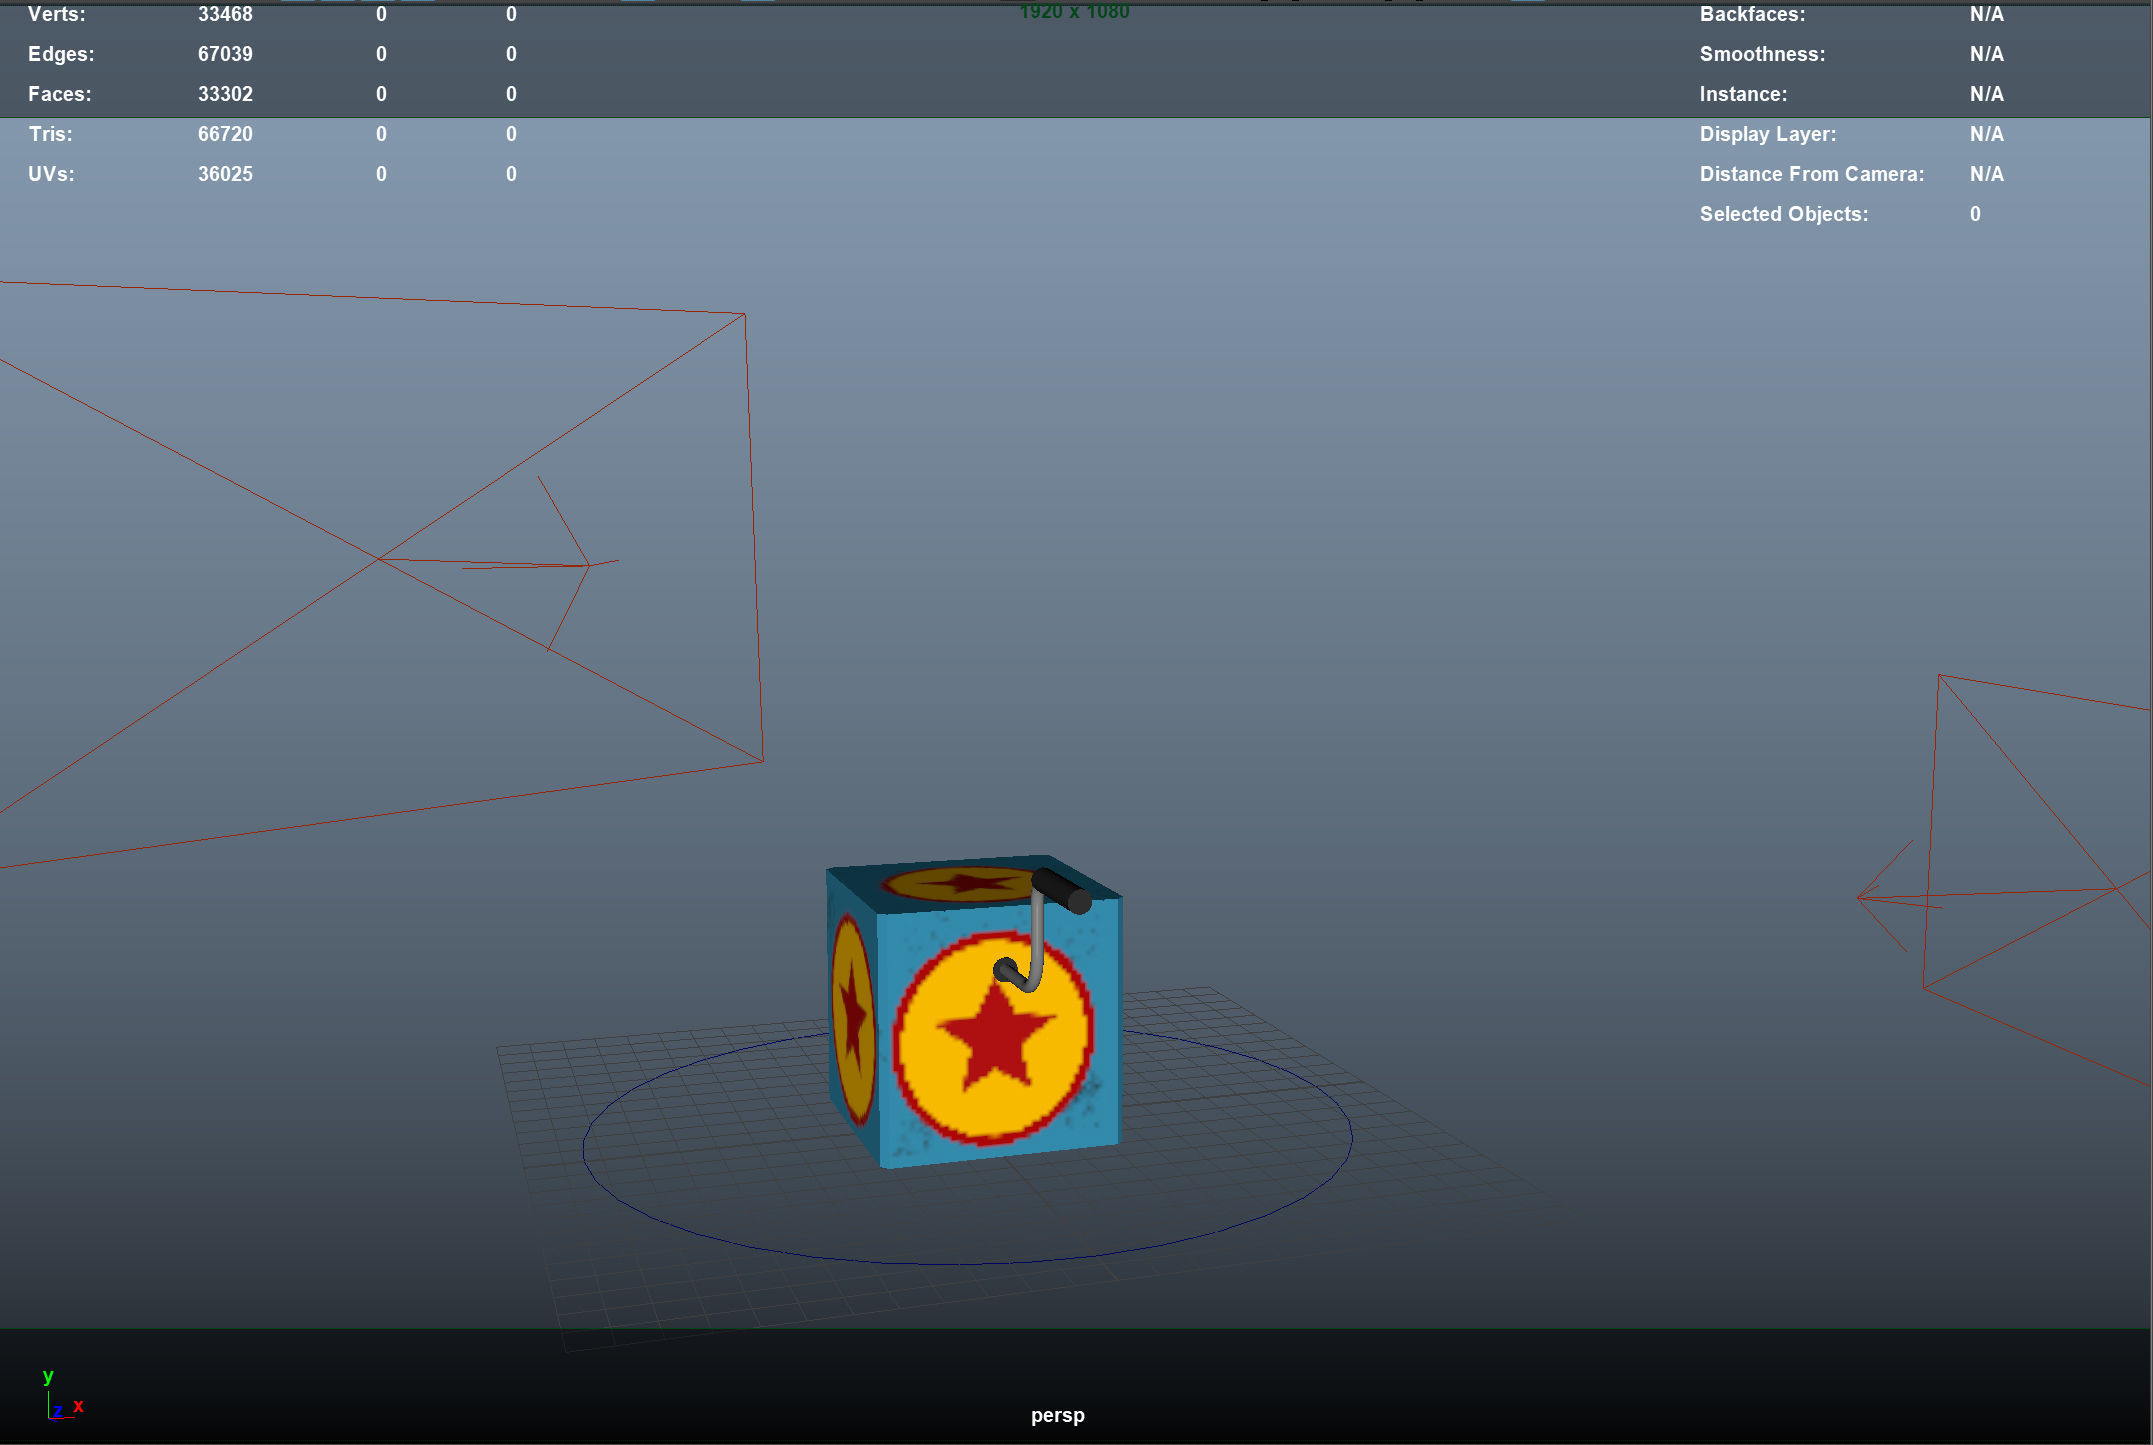This screenshot has height=1445, width=2153.
Task: Click the N/A beside Distance From Camera
Action: (1987, 174)
